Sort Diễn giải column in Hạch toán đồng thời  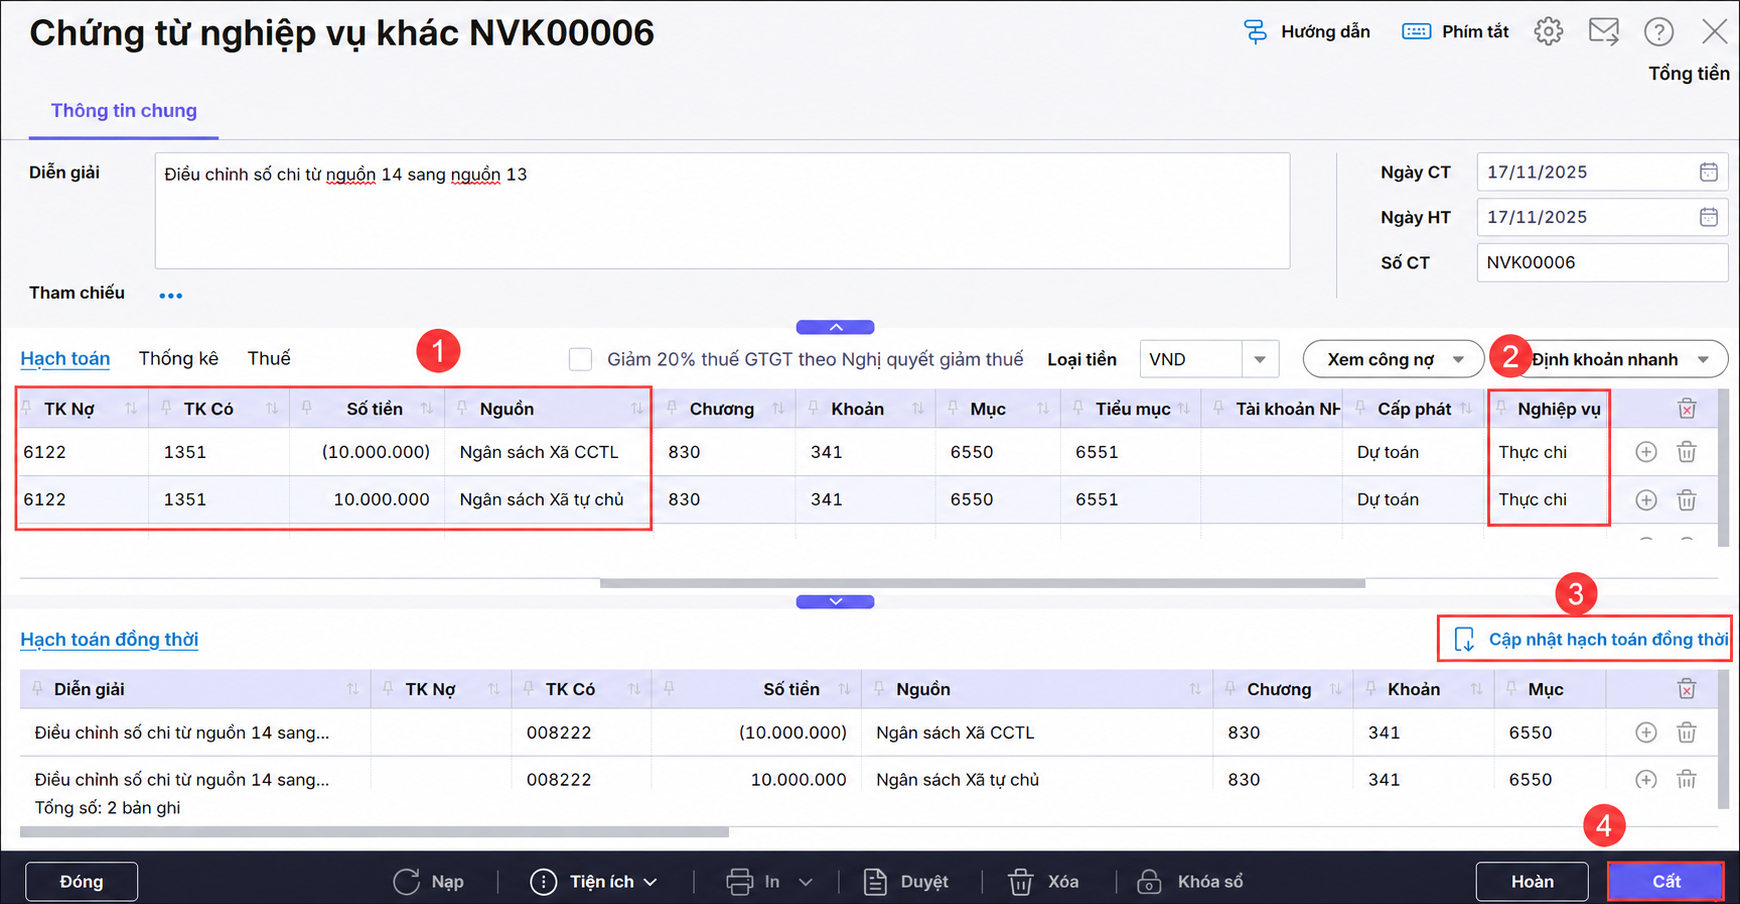tap(352, 689)
